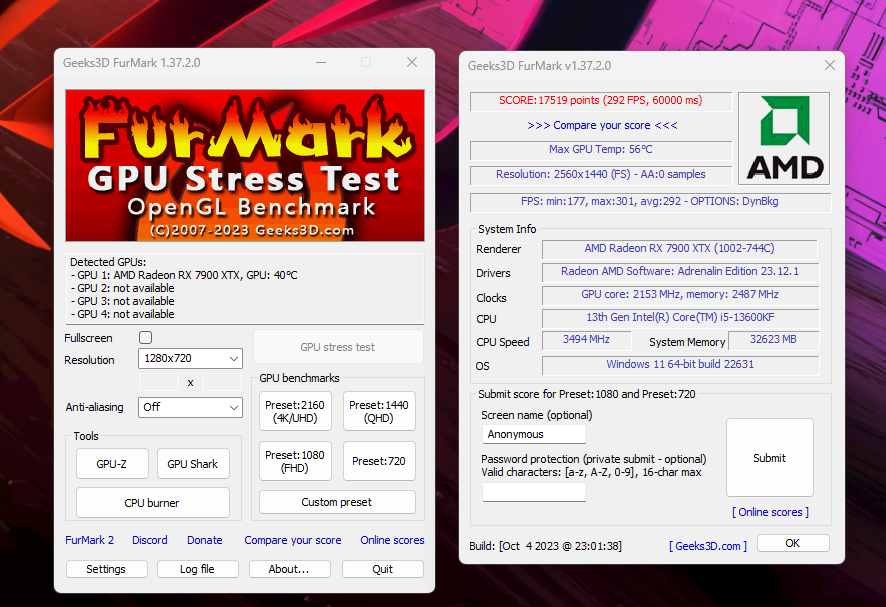The height and width of the screenshot is (607, 886).
Task: Click the Screen name field containing Anonymous
Action: tap(534, 434)
